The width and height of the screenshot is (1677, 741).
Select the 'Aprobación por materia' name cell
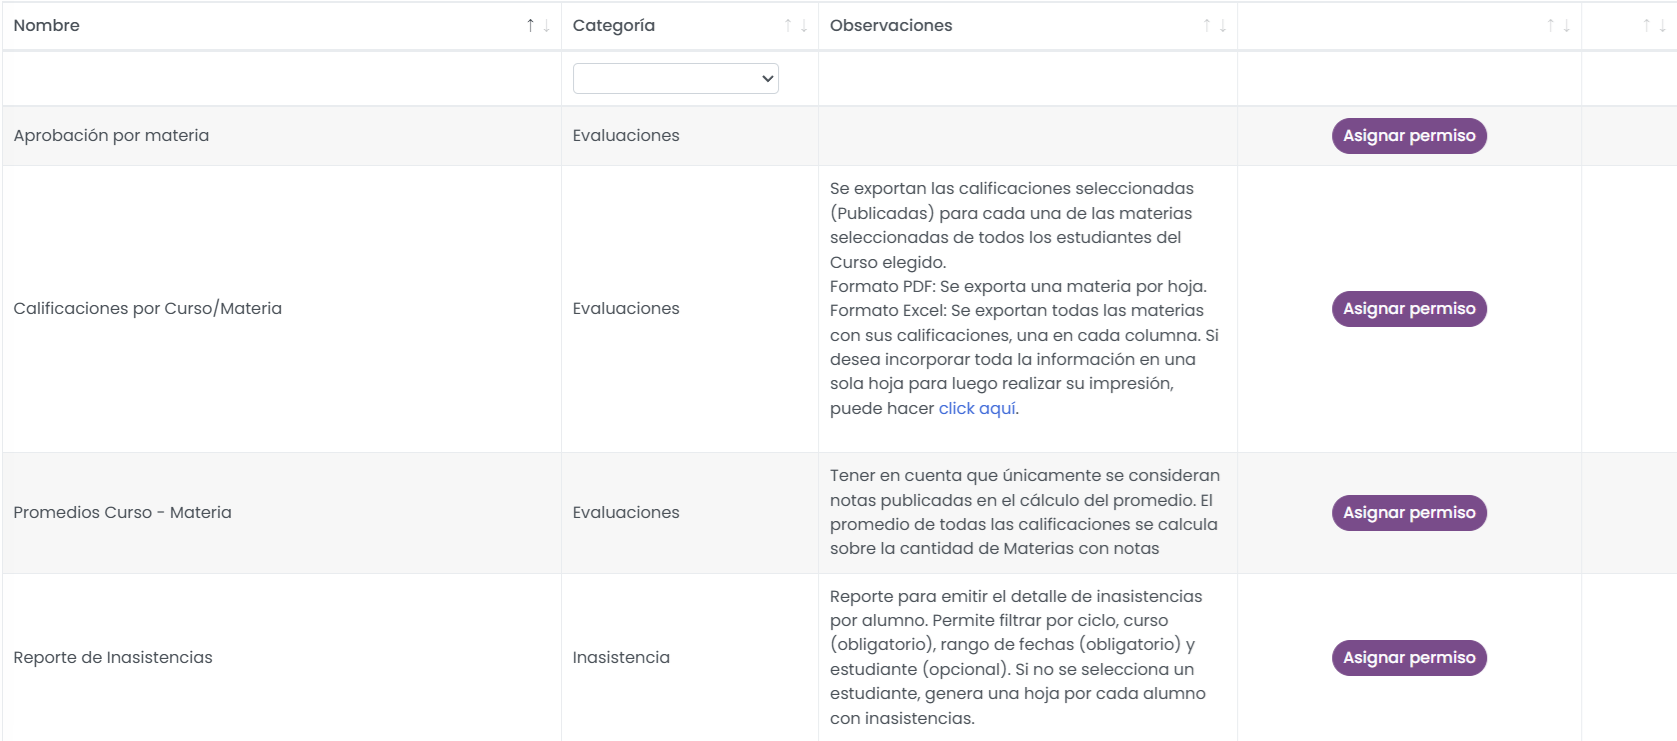(x=282, y=136)
